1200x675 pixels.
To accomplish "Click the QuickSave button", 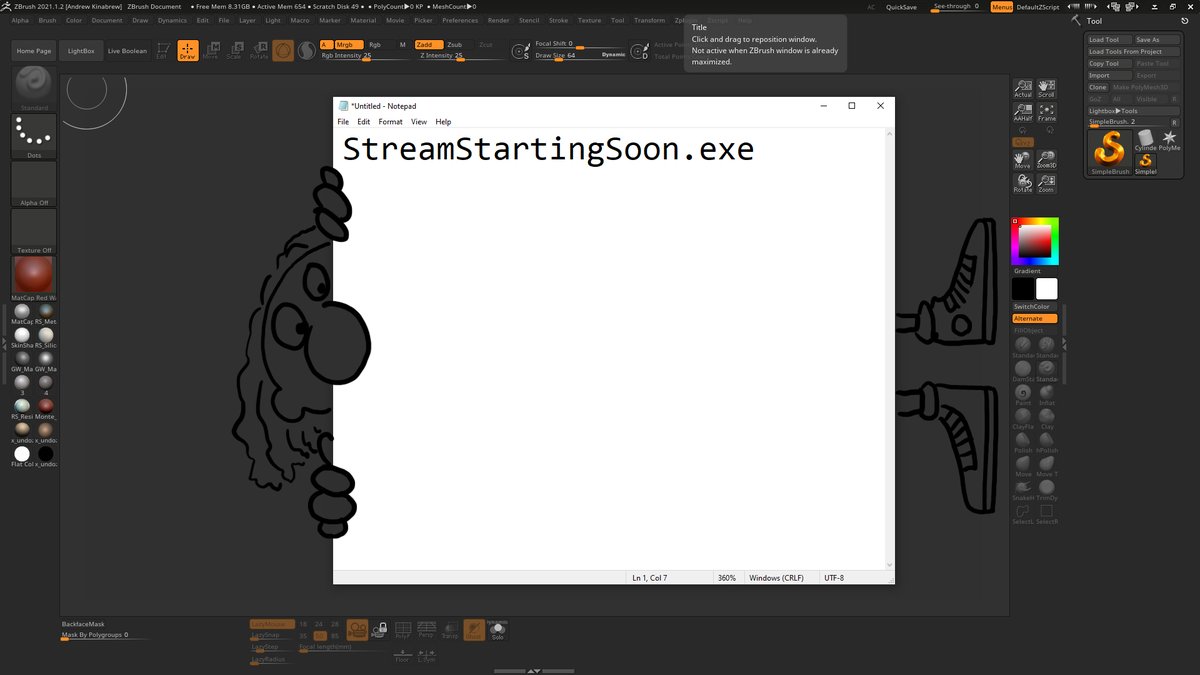I will [x=901, y=7].
